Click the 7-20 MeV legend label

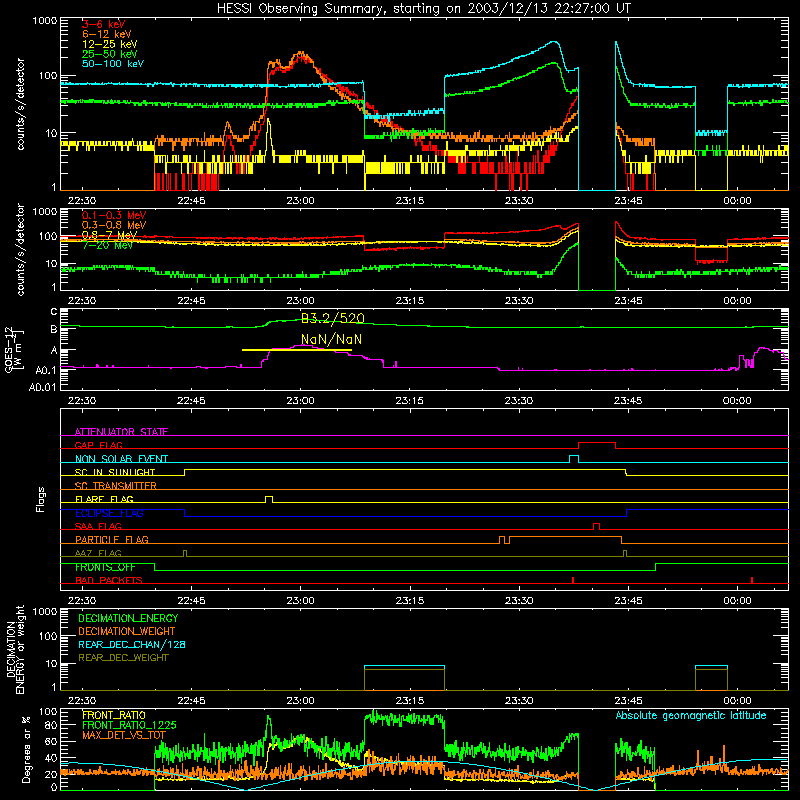(107, 245)
